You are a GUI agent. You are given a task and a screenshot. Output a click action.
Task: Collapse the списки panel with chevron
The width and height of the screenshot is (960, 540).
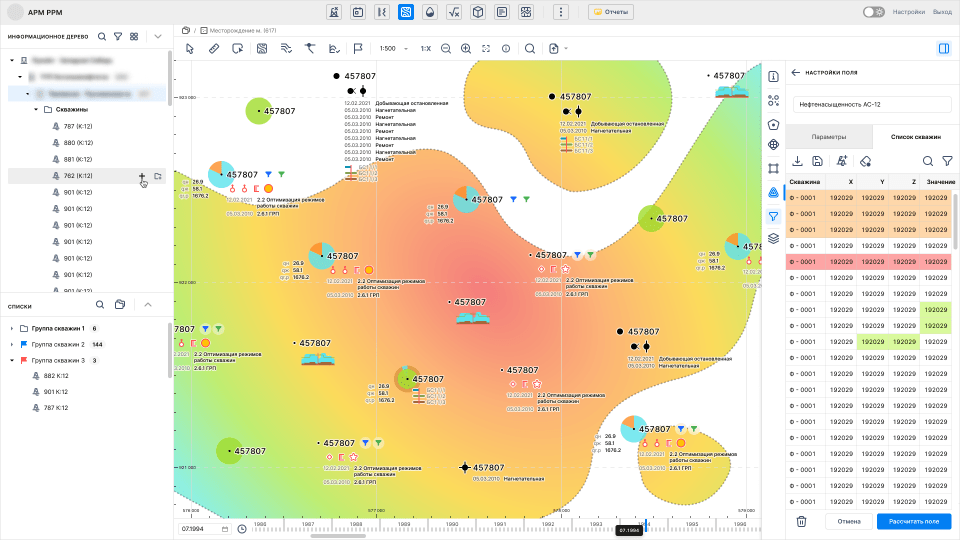[x=148, y=305]
